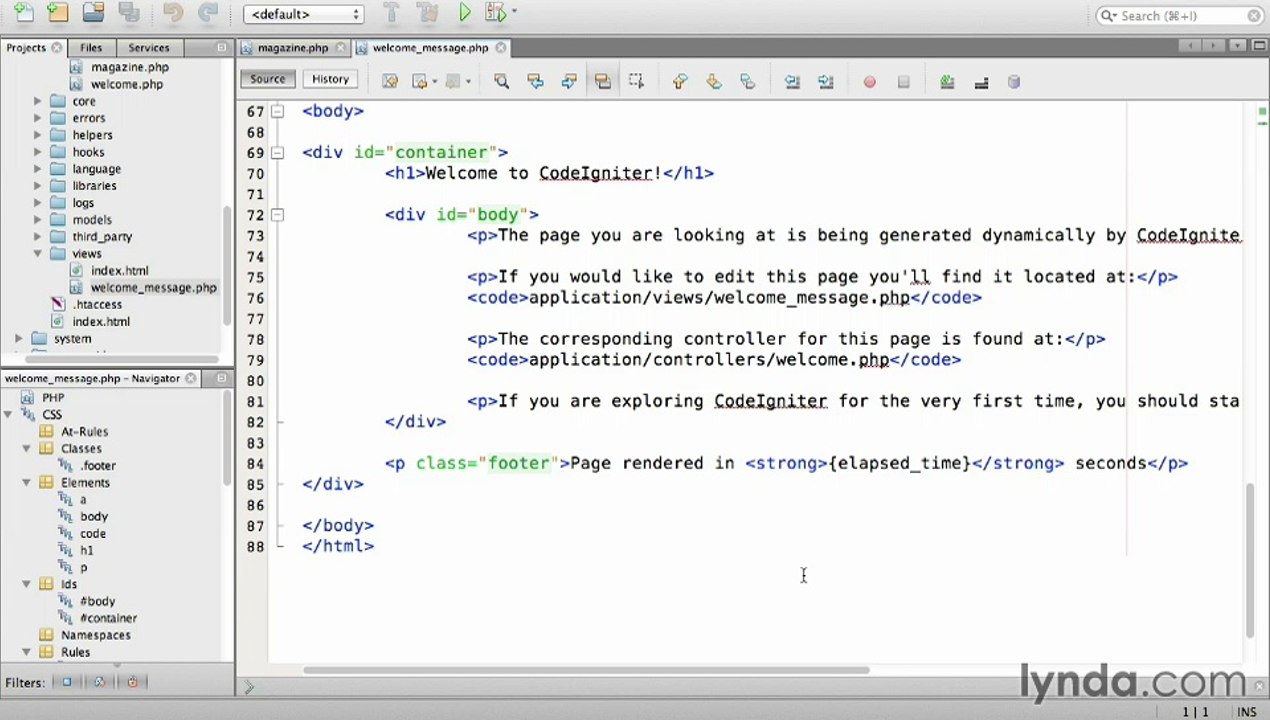Close the welcome_message.php editor tab
This screenshot has height=720, width=1270.
[x=500, y=47]
